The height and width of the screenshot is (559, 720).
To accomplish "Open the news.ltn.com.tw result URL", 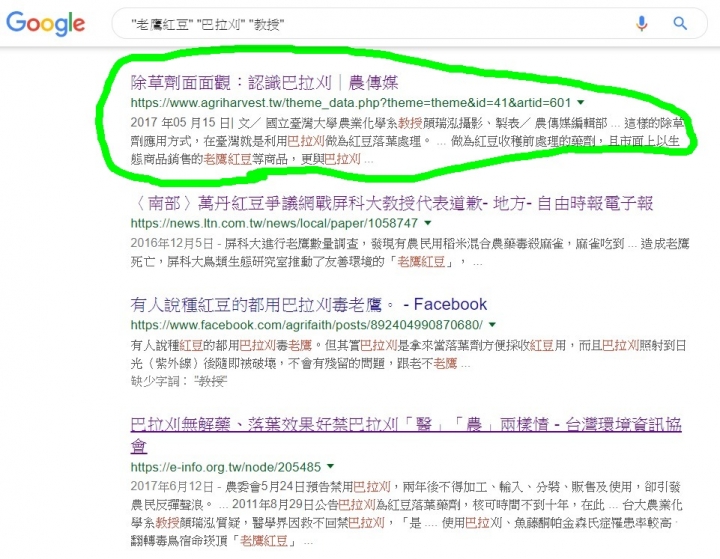I will point(274,223).
